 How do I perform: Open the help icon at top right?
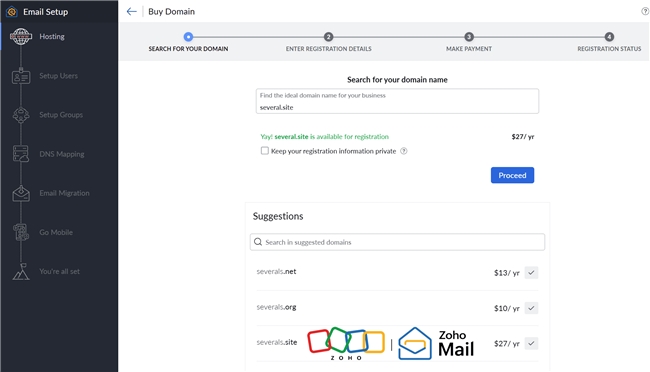coord(645,12)
